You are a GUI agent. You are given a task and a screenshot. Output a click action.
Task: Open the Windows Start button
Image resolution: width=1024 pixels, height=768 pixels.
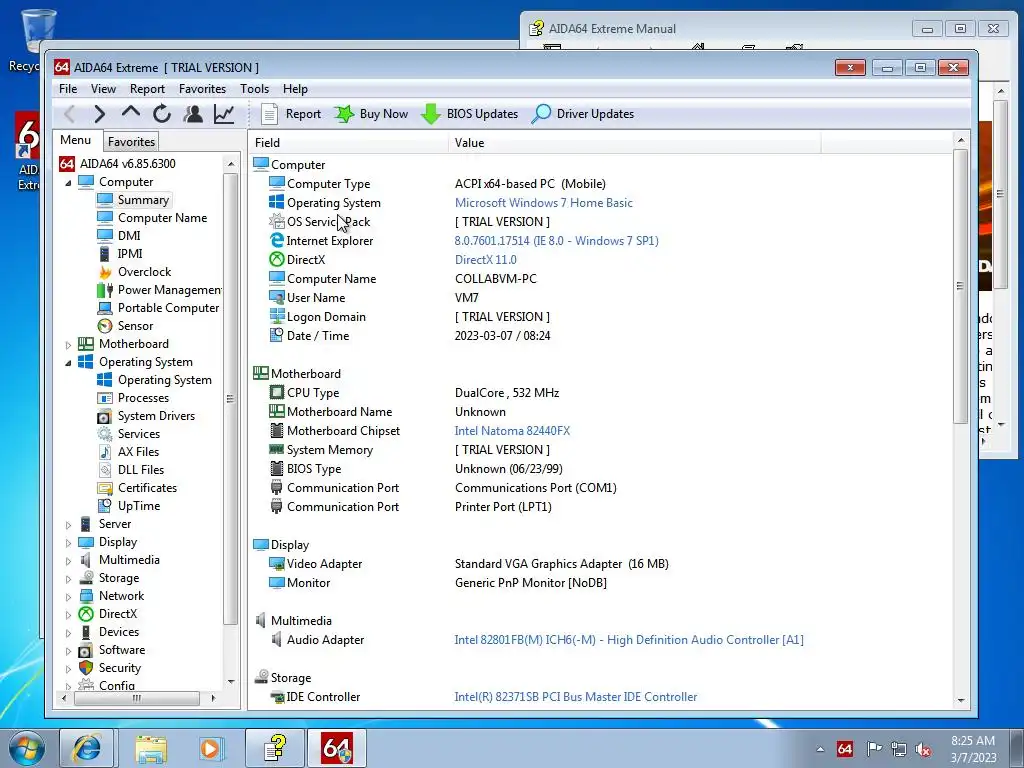pyautogui.click(x=26, y=749)
